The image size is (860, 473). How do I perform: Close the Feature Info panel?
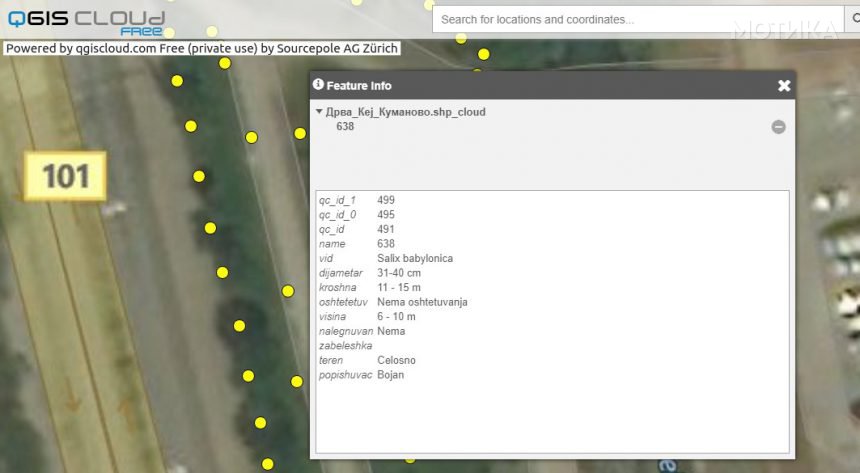(x=784, y=86)
